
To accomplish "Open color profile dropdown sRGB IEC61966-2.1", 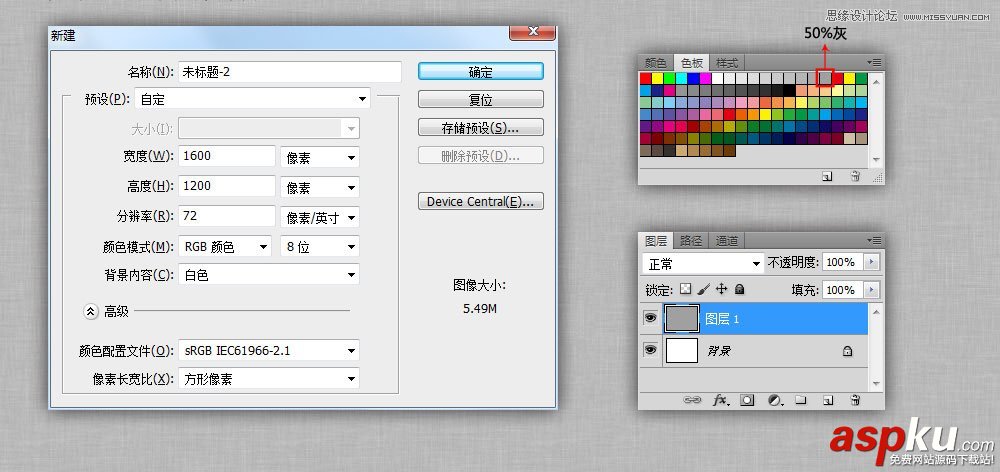I will pos(268,350).
